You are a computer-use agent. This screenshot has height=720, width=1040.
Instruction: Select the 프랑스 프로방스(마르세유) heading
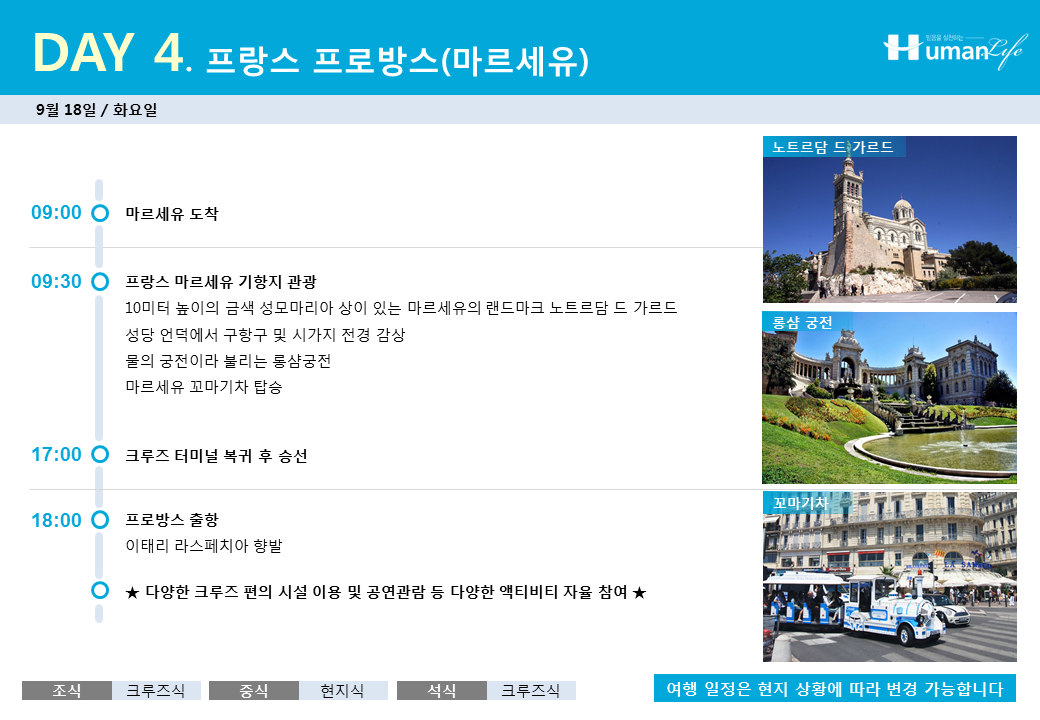click(397, 61)
